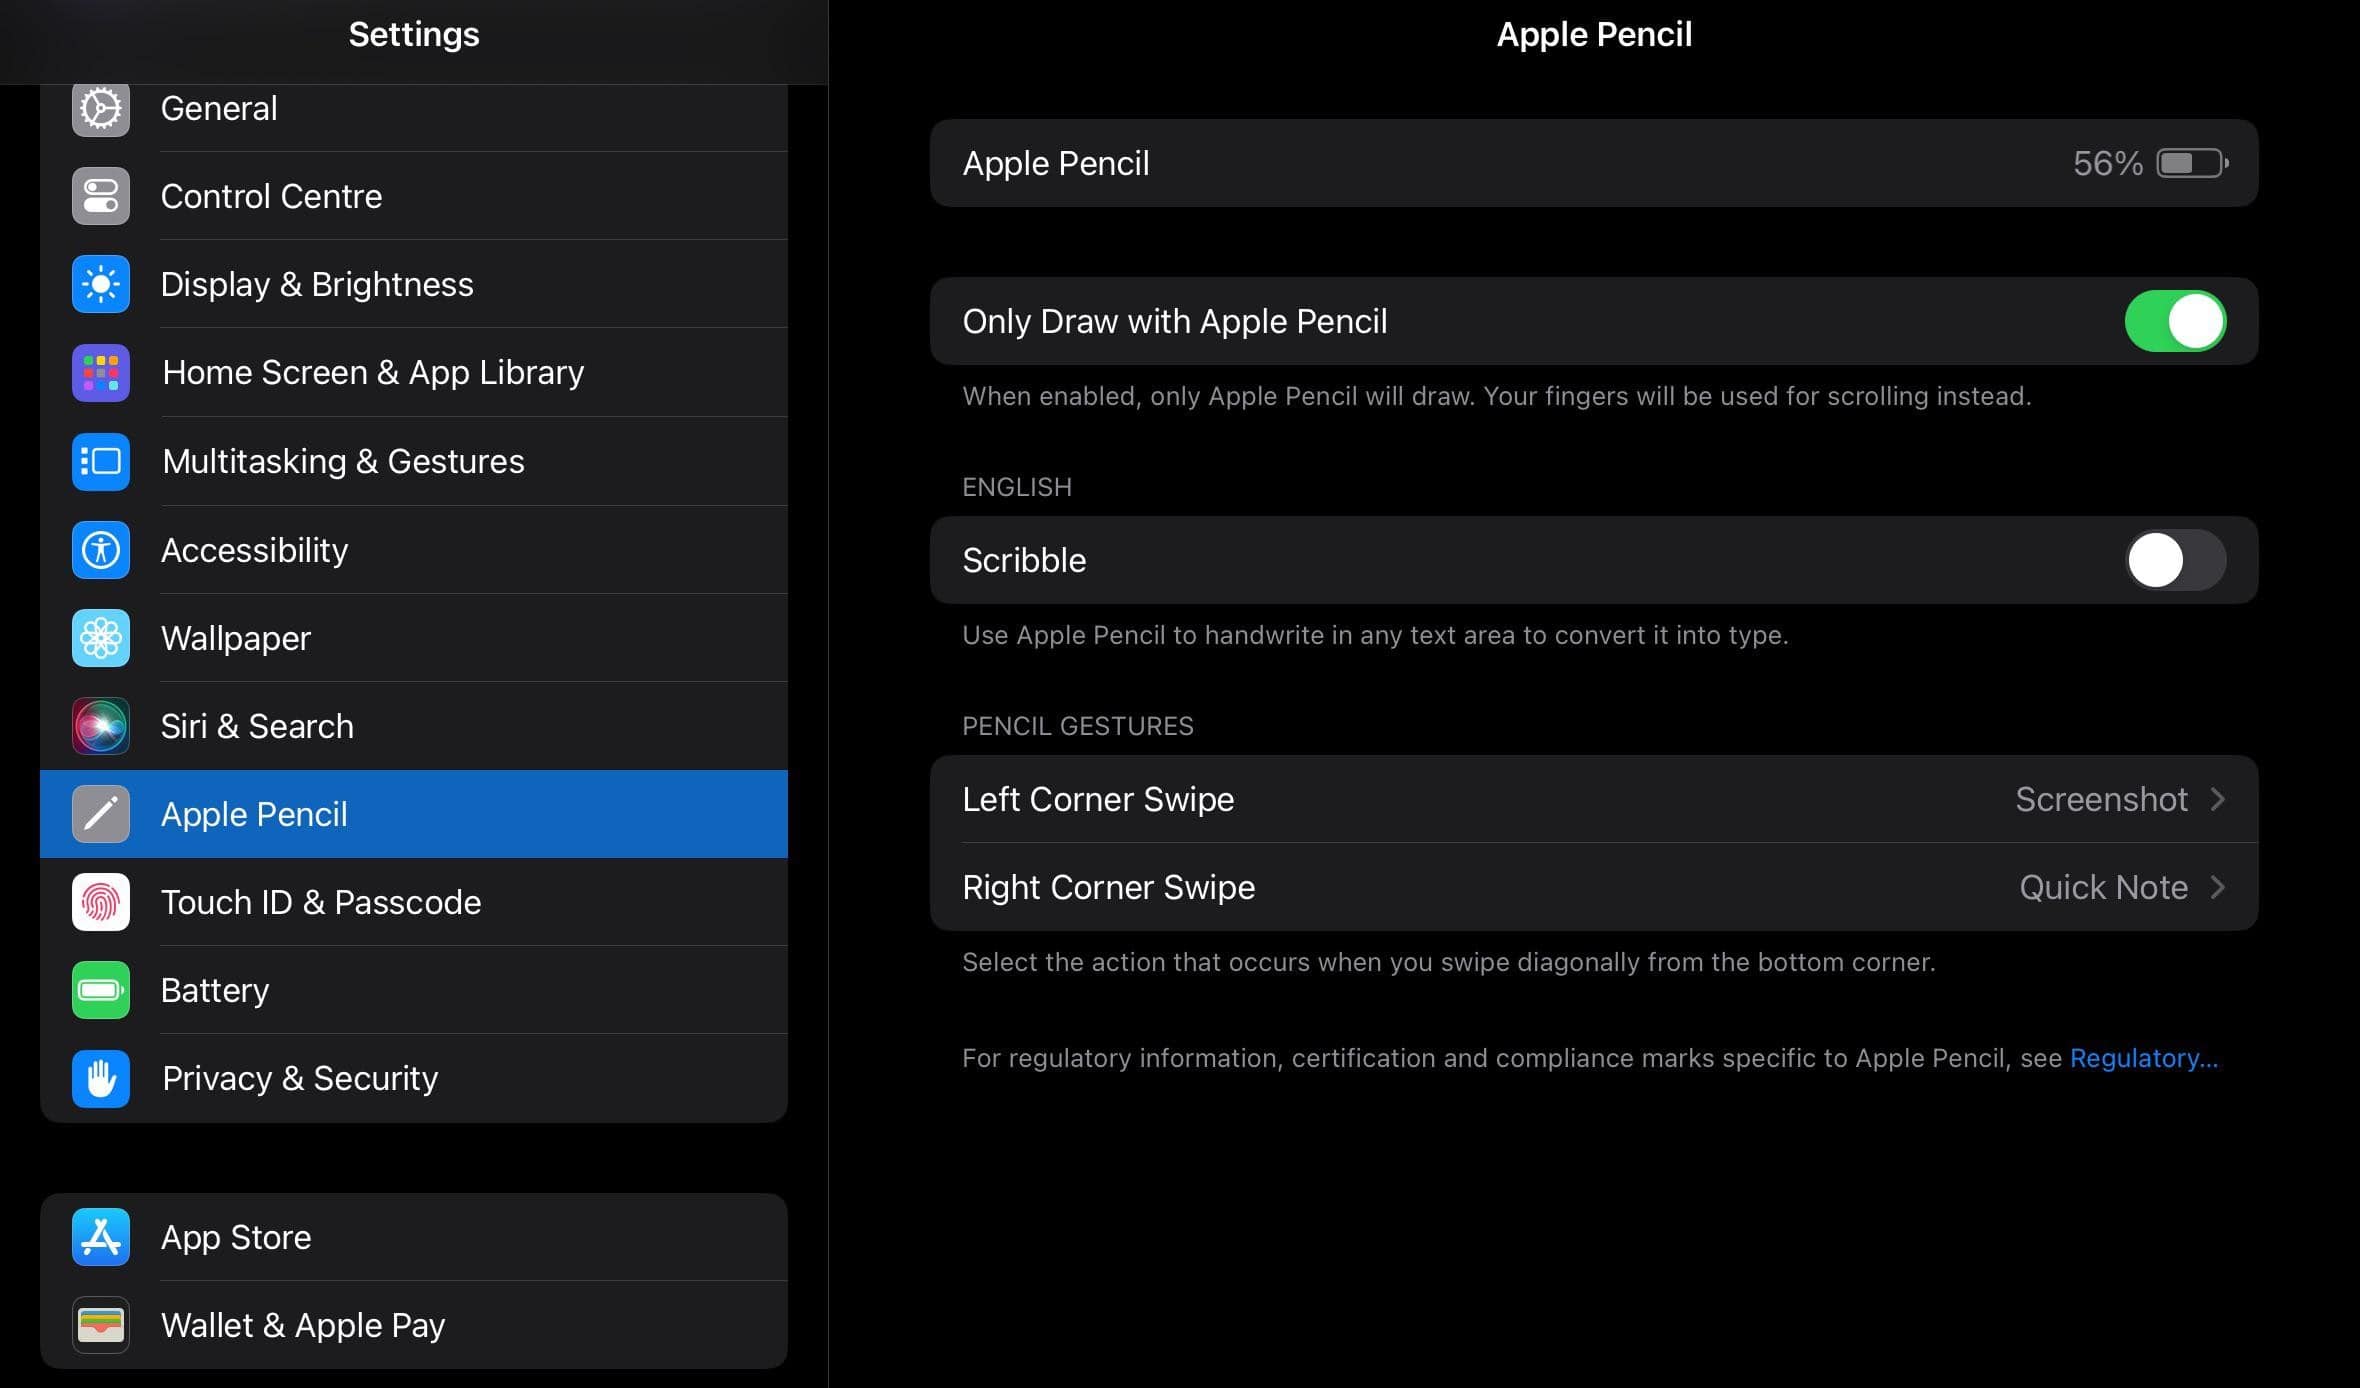This screenshot has height=1388, width=2360.
Task: Click the Touch ID fingerprint icon
Action: click(x=101, y=902)
